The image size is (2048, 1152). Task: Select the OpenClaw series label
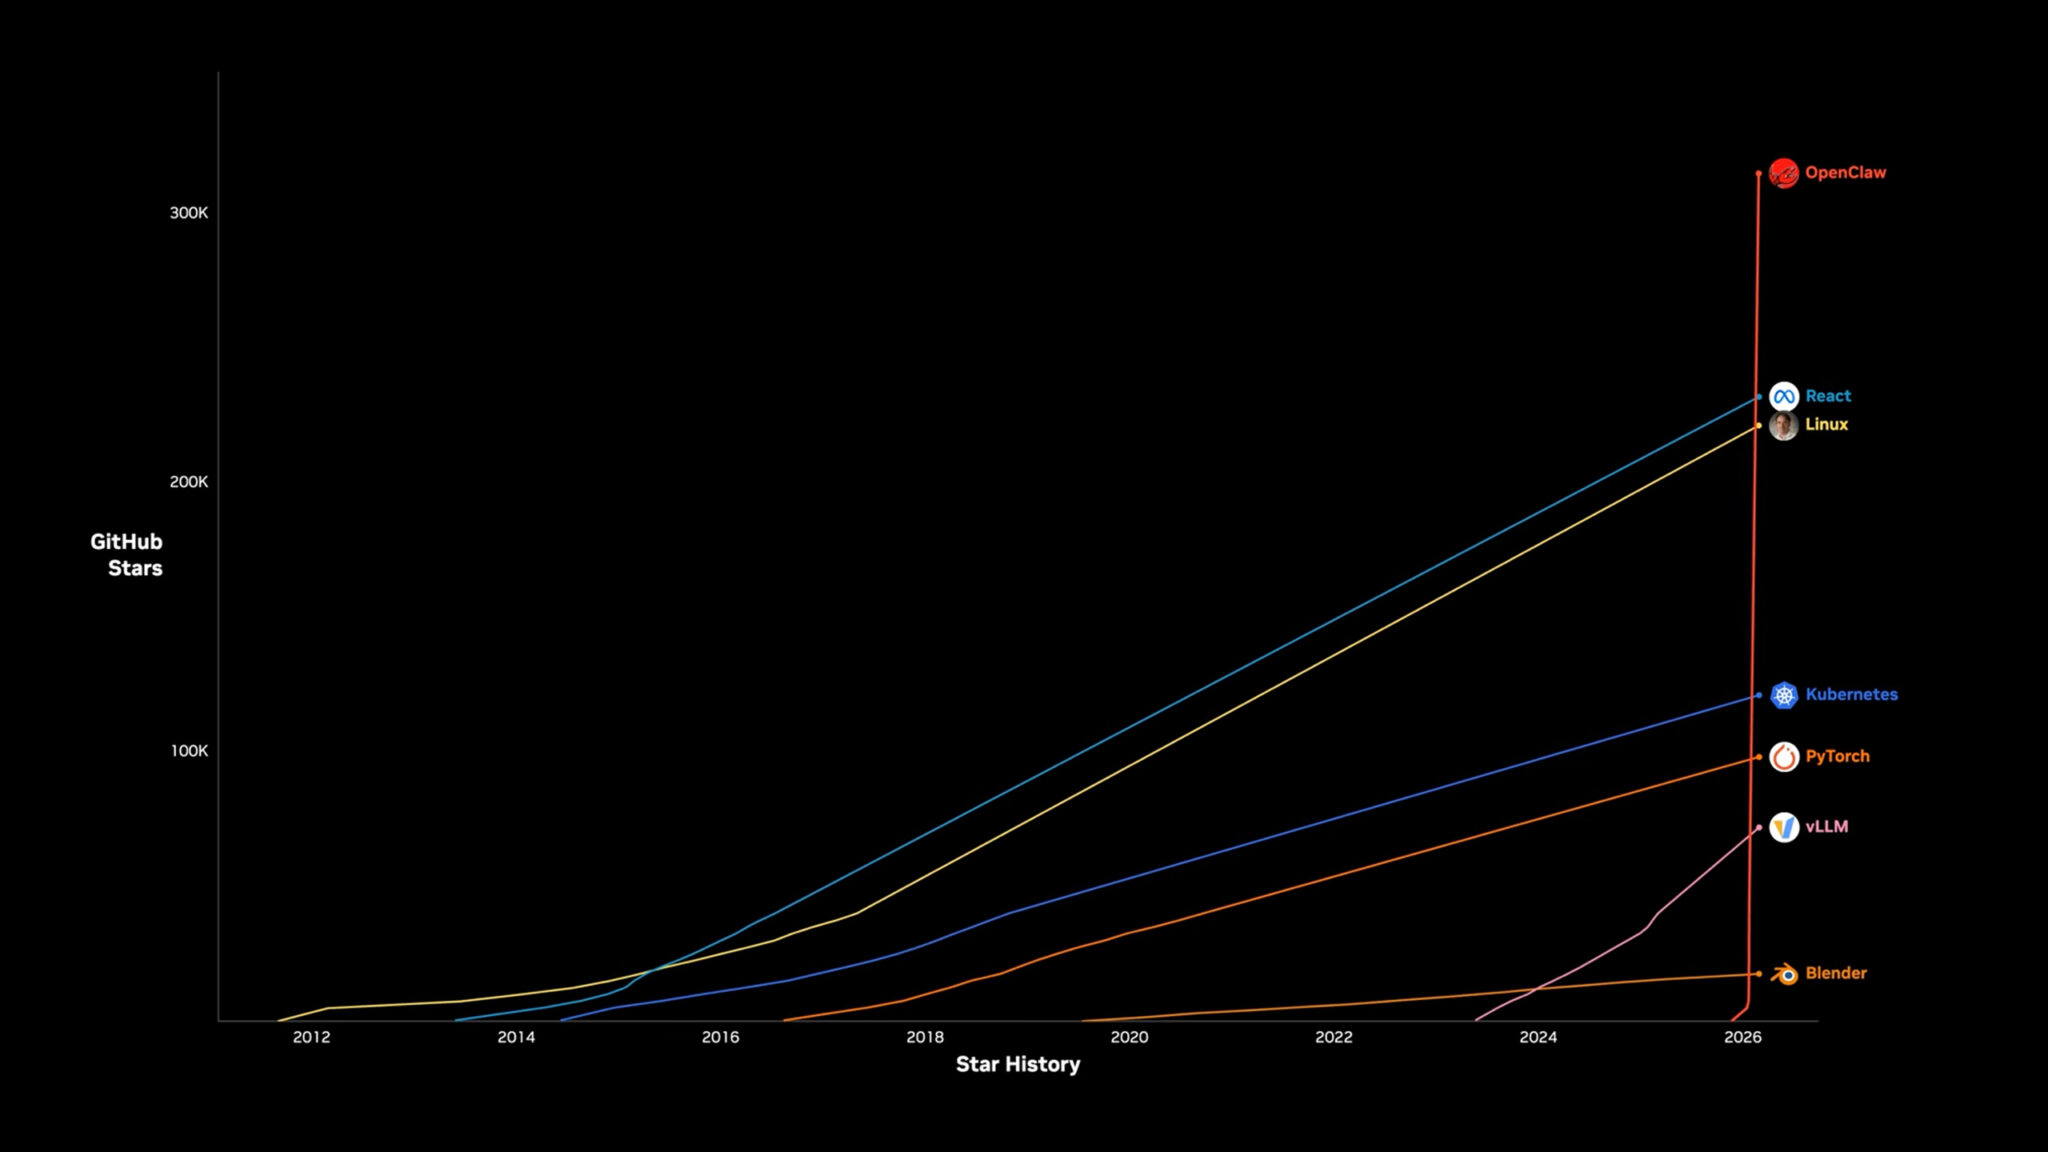click(x=1845, y=172)
